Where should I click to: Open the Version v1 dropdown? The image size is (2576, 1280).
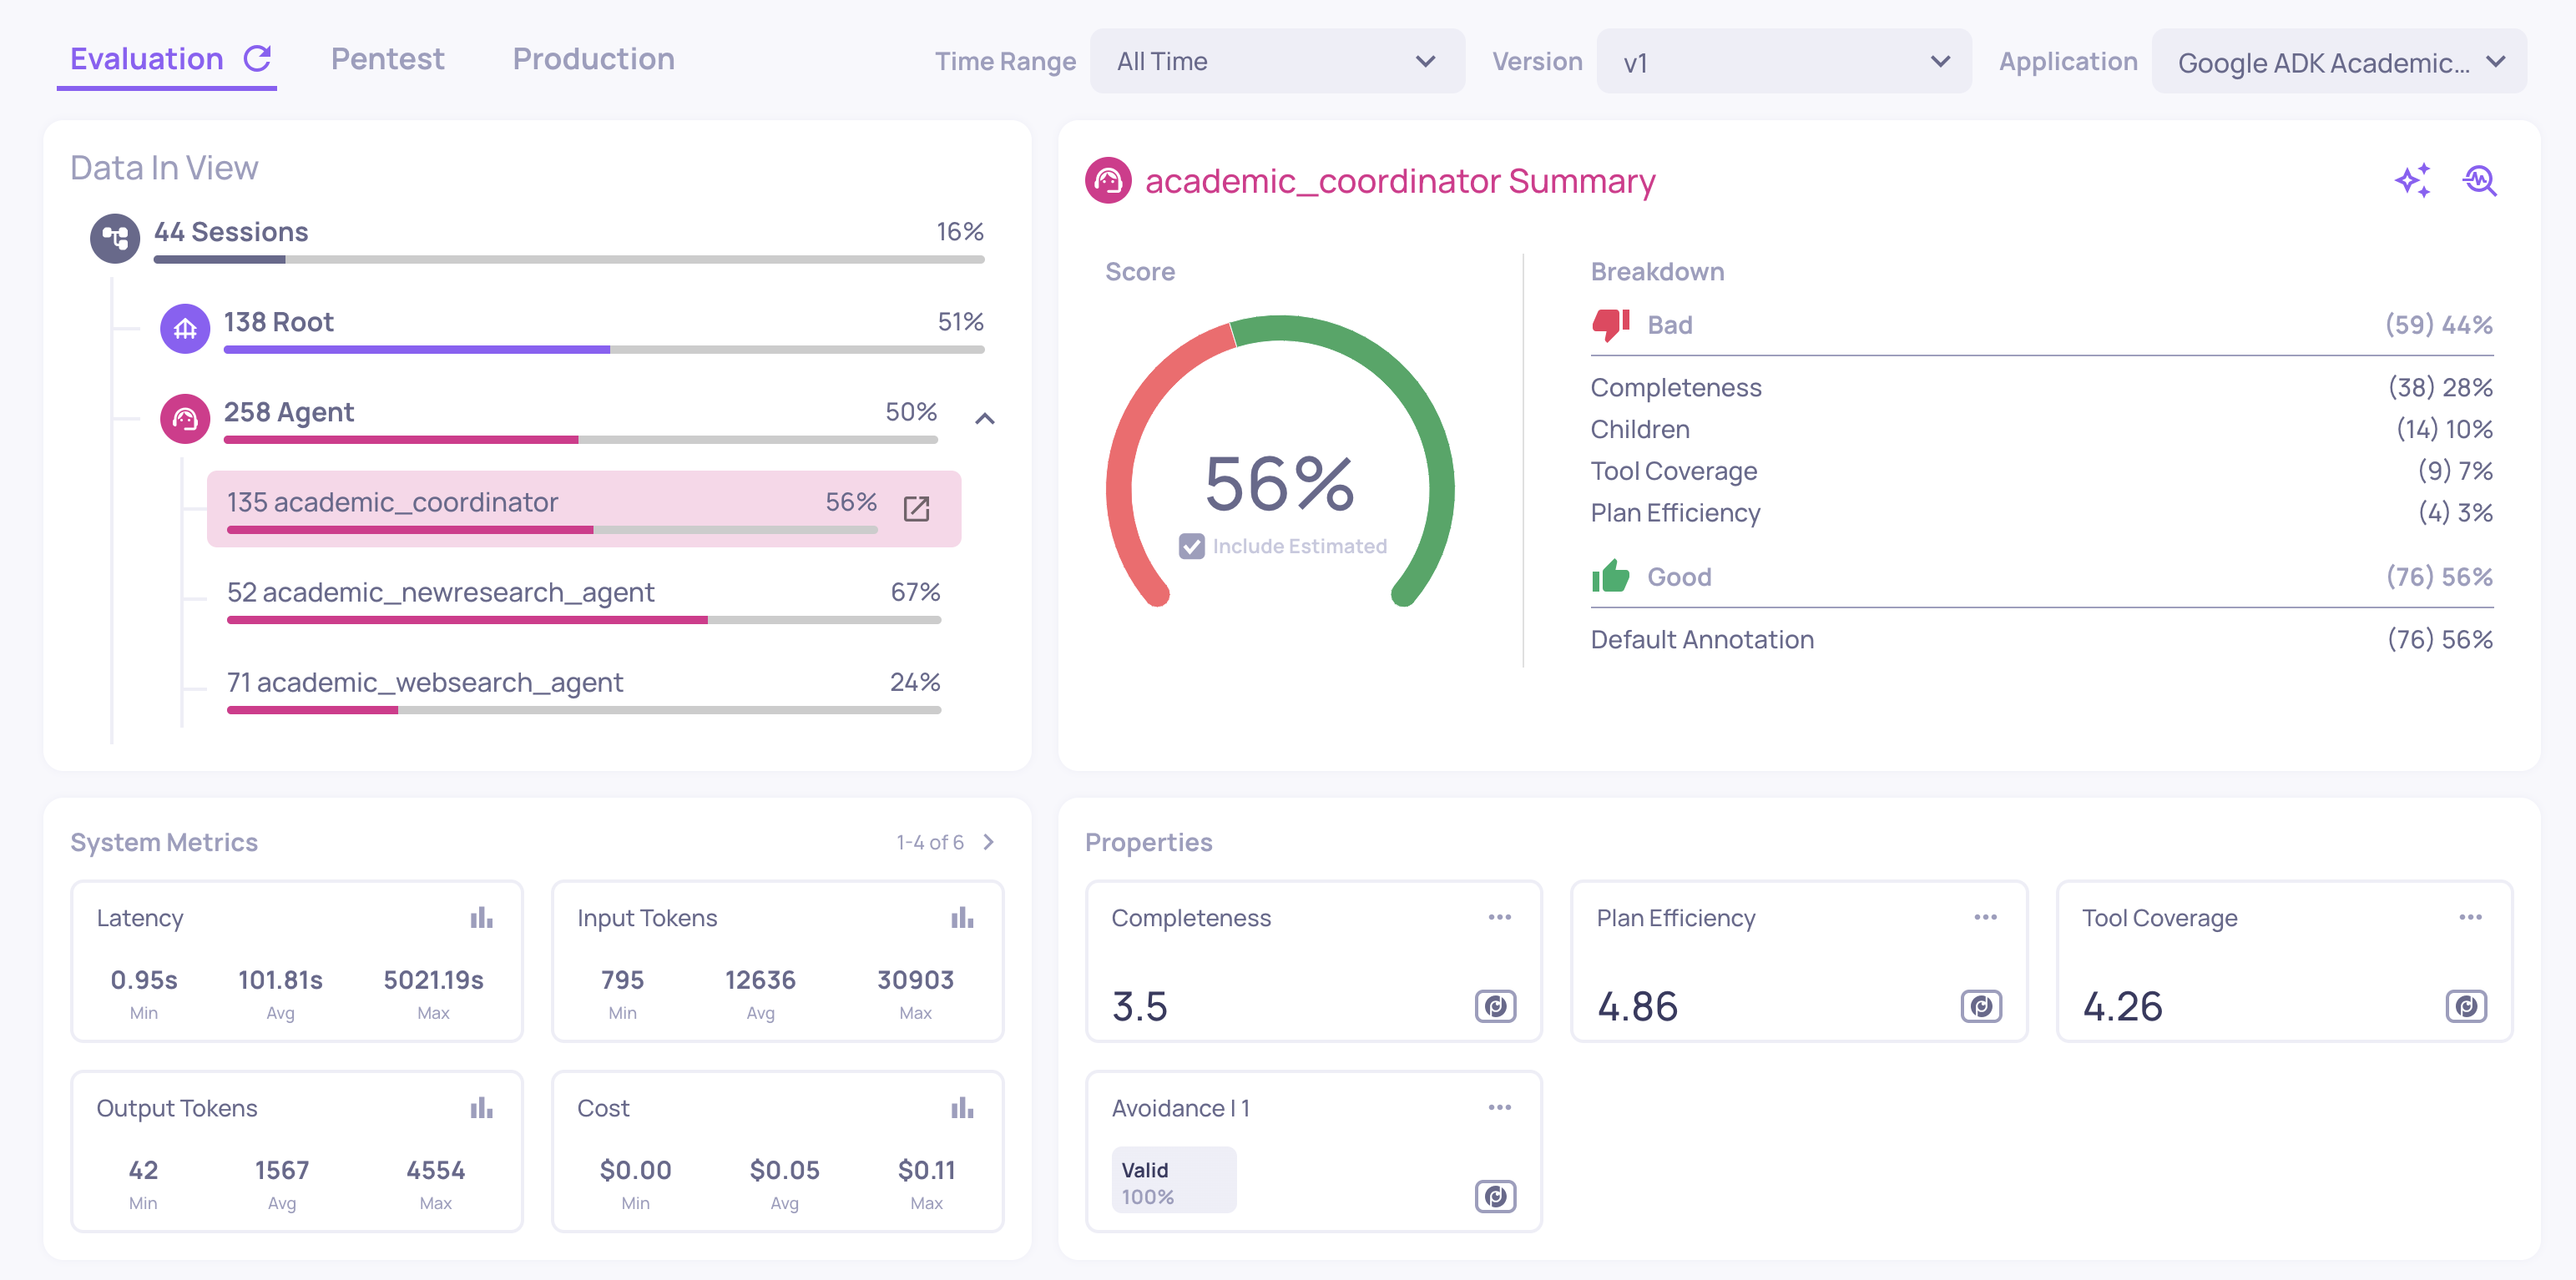(1783, 62)
